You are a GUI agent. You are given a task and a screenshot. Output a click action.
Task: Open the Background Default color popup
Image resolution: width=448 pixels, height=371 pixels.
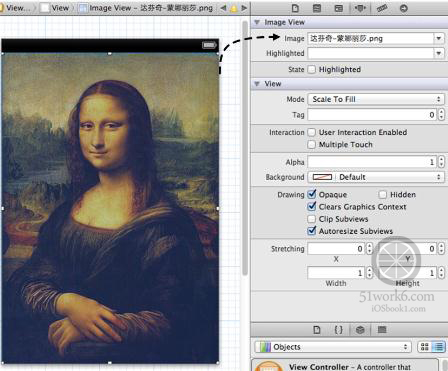[390, 177]
